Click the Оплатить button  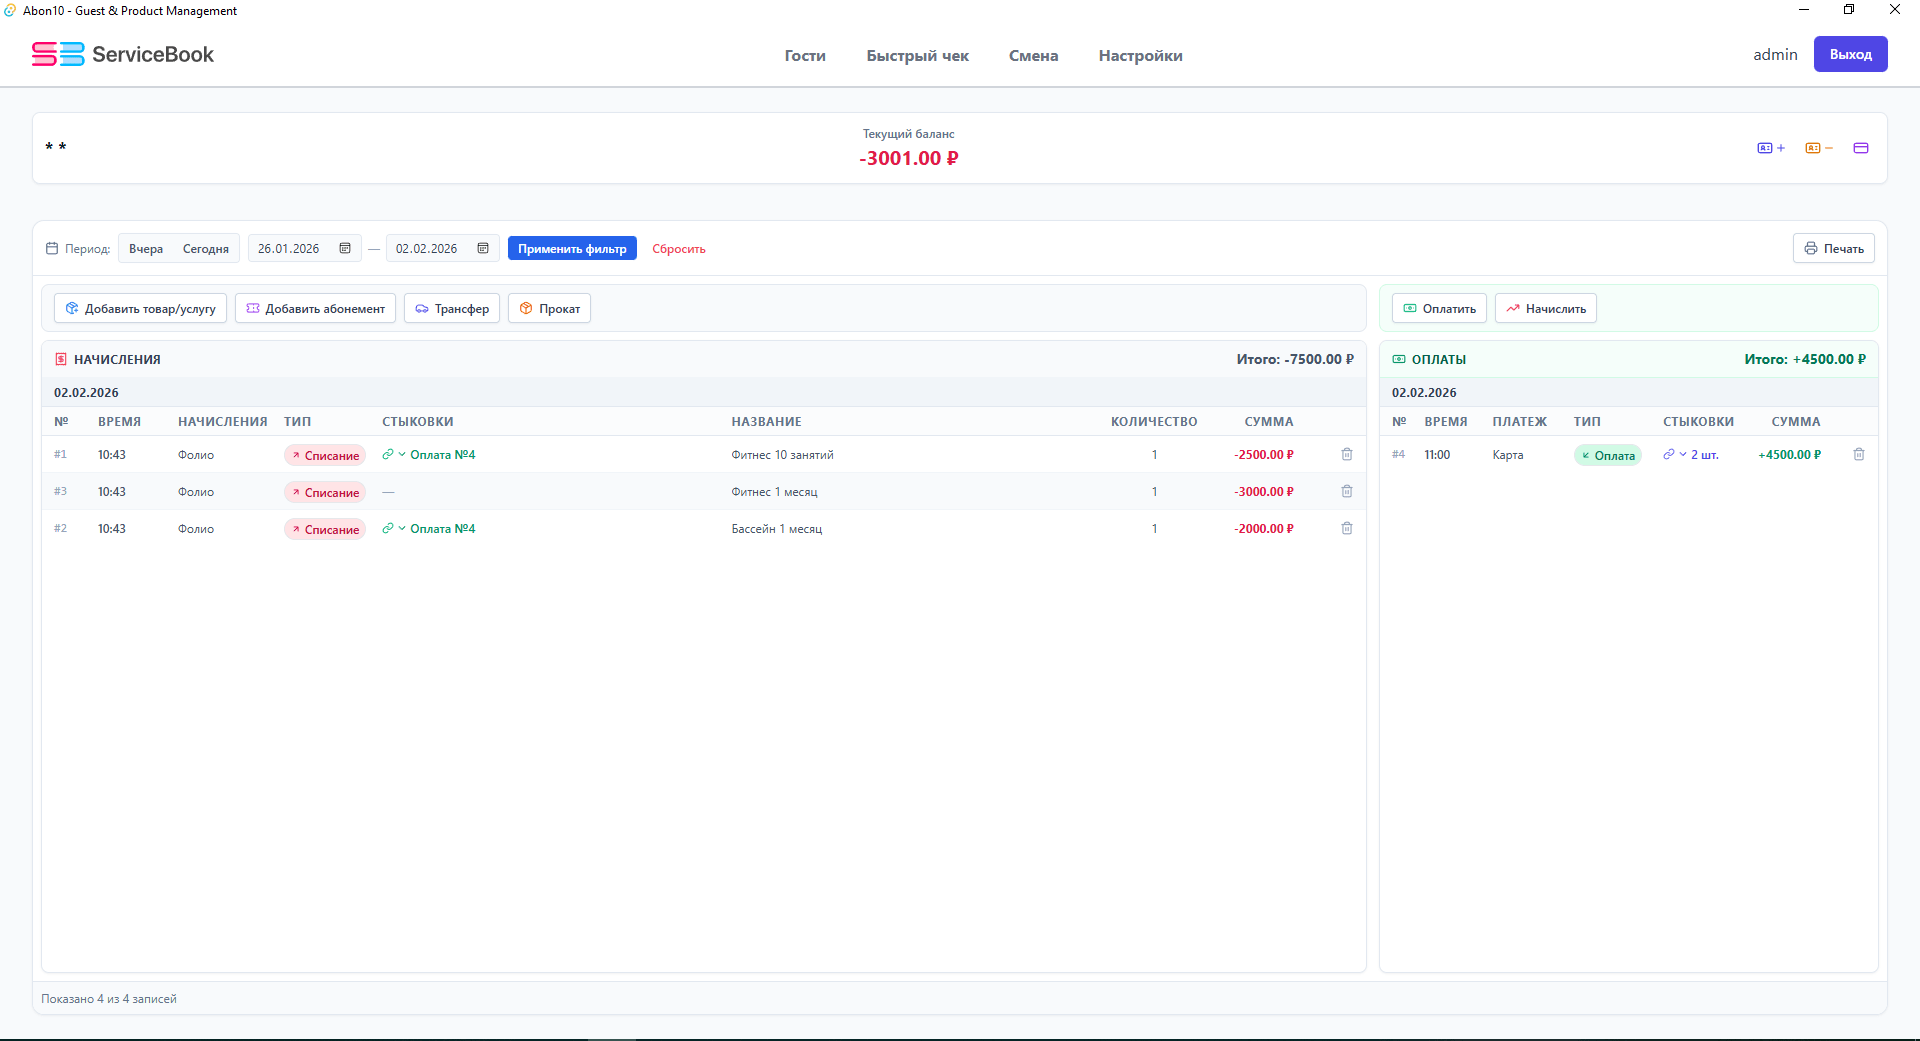pos(1439,308)
